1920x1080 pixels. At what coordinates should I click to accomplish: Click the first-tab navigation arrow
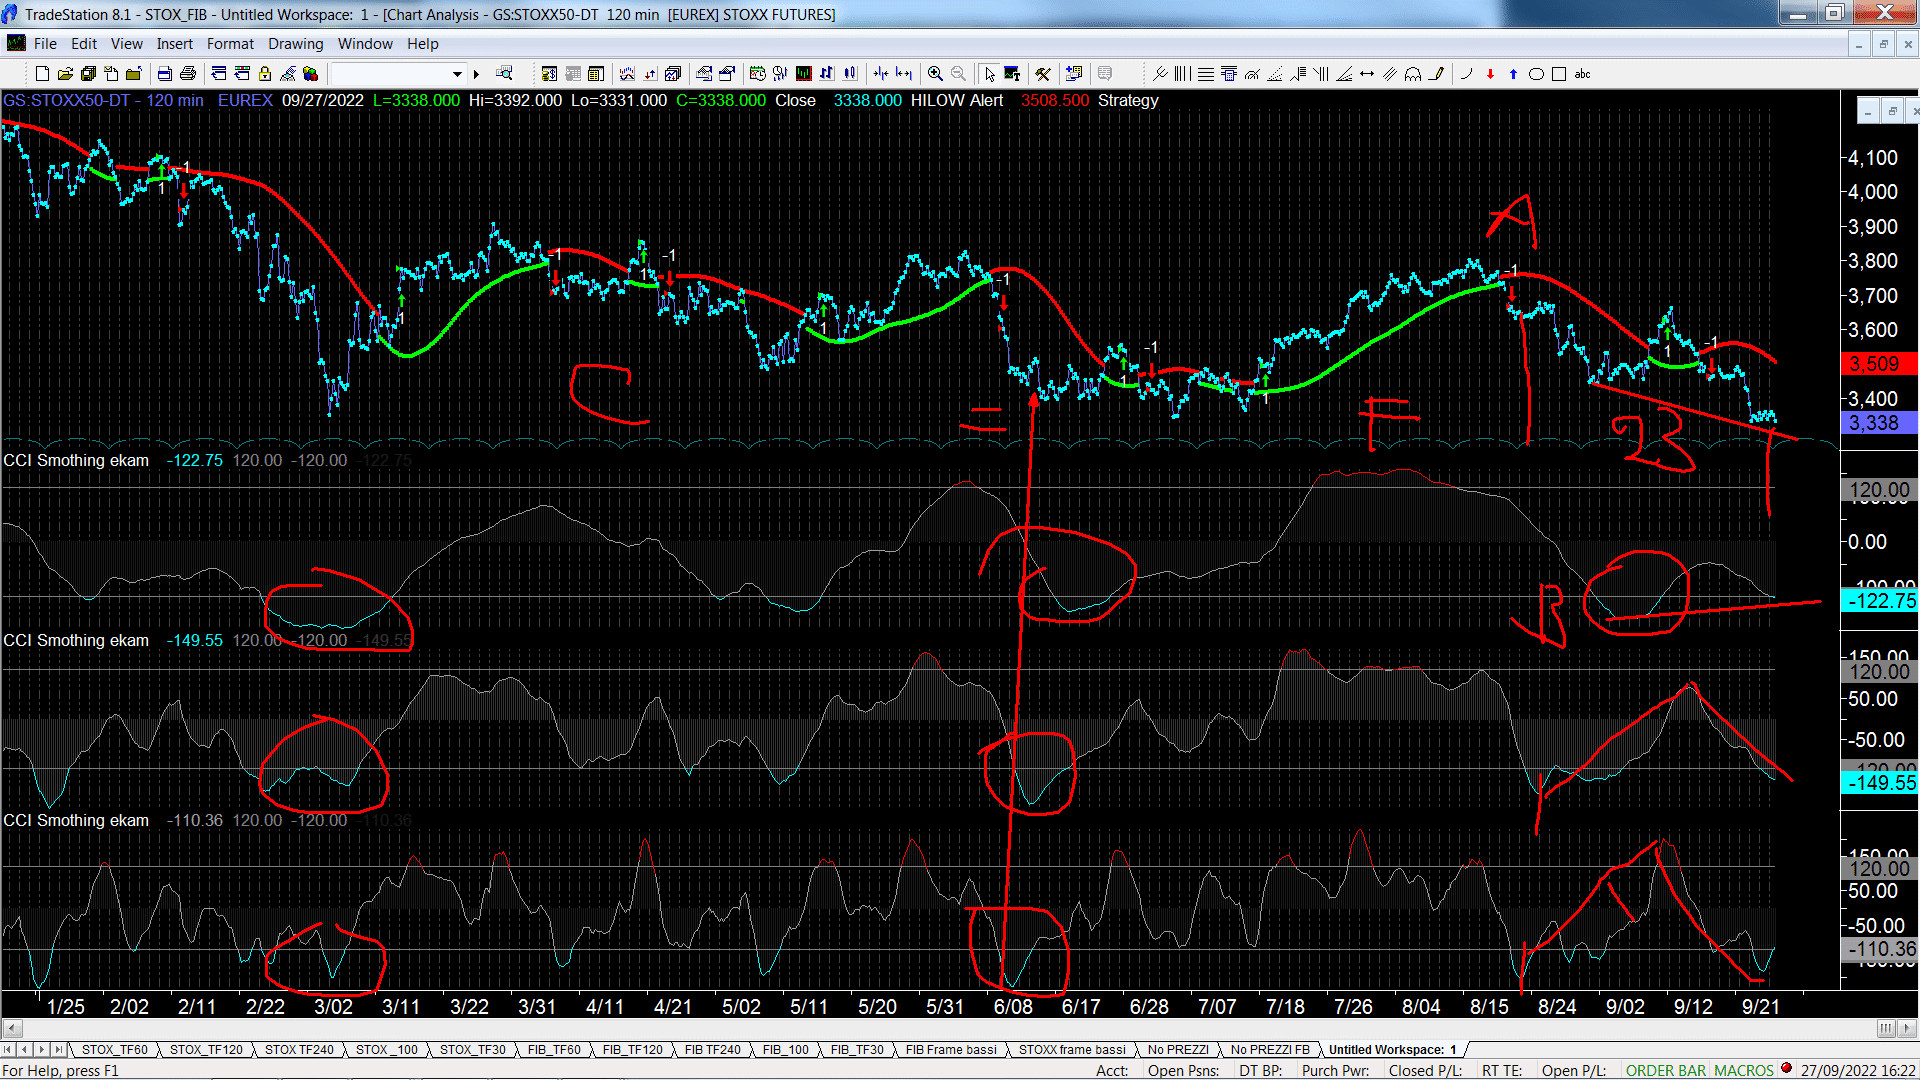coord(8,1050)
